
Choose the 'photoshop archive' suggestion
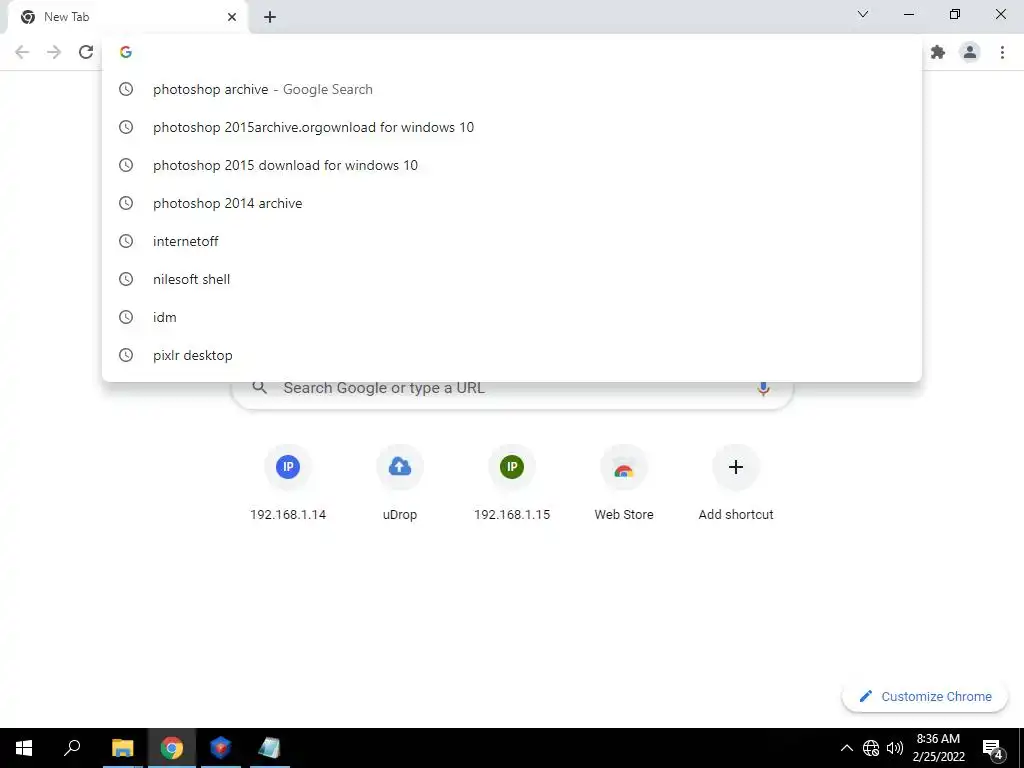coord(512,89)
